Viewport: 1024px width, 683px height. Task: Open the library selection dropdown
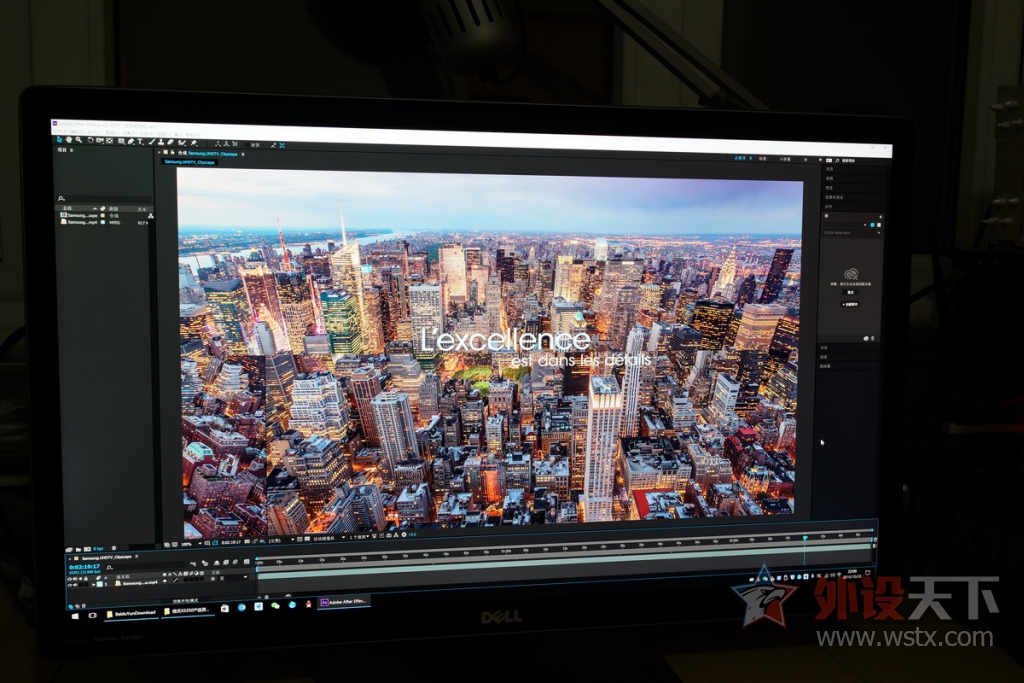coord(845,225)
